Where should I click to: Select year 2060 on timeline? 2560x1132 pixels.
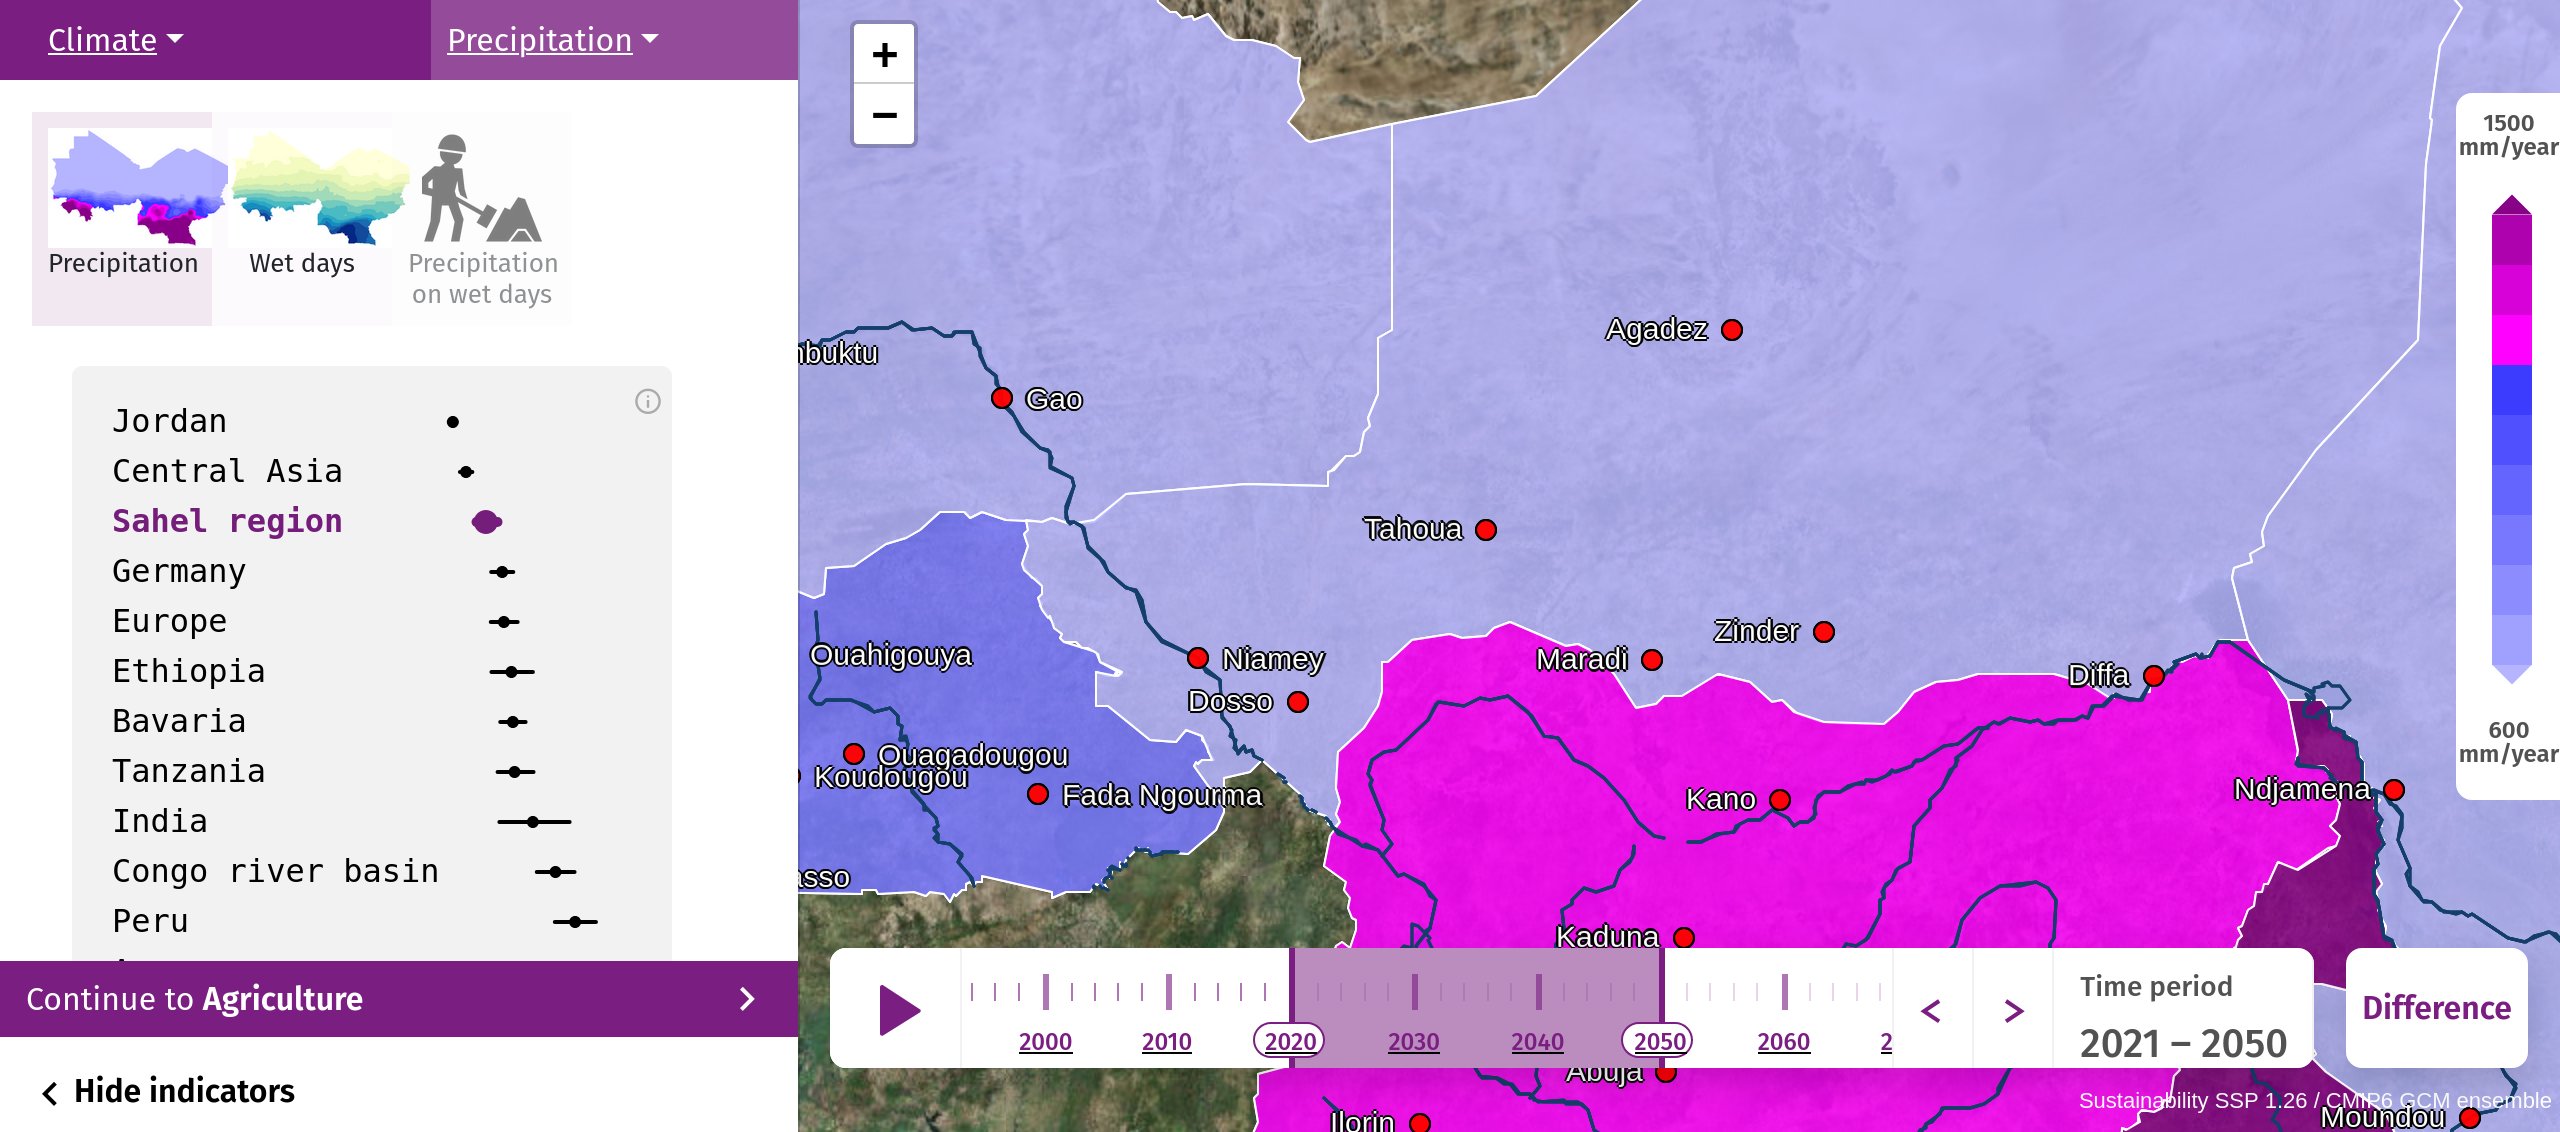(1783, 1041)
